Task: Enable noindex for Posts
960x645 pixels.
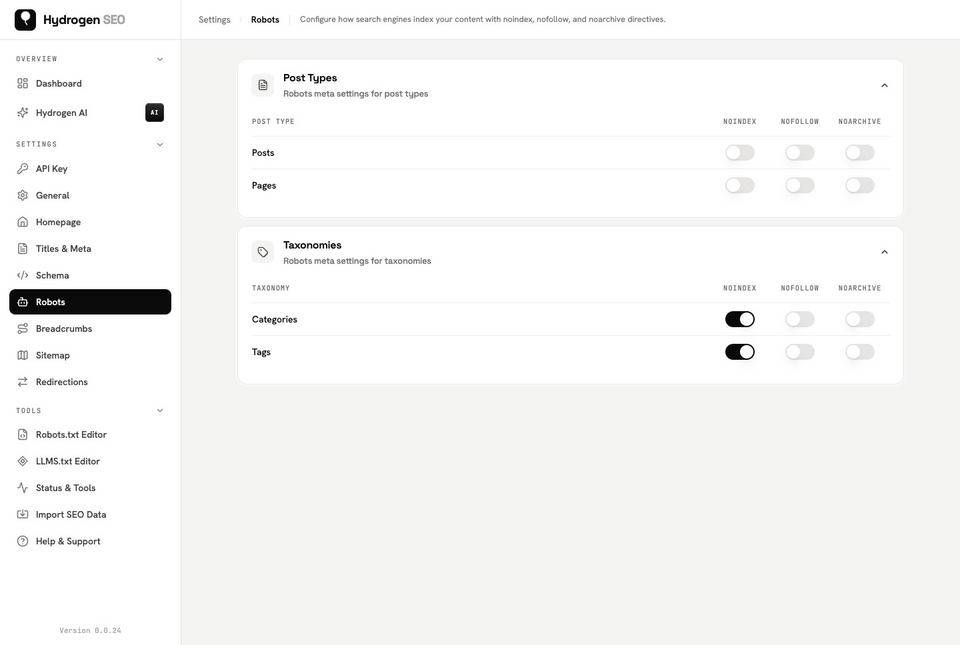Action: pyautogui.click(x=740, y=152)
